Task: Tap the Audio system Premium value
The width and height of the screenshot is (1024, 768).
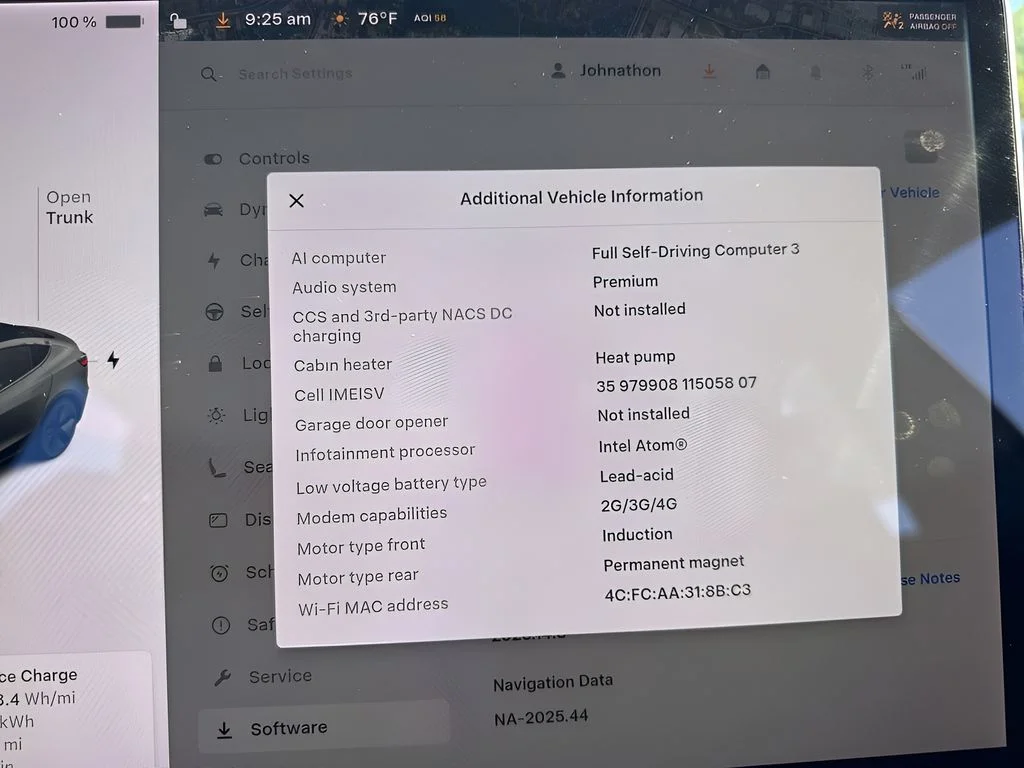Action: tap(626, 282)
